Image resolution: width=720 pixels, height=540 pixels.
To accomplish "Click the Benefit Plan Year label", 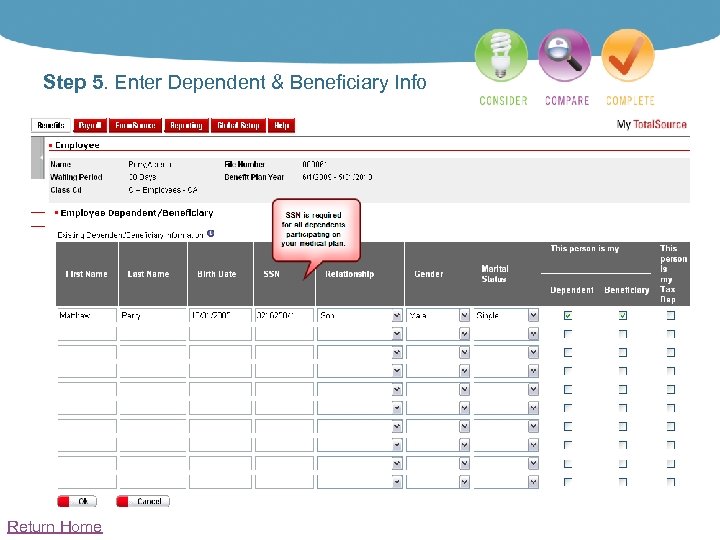I will click(x=254, y=177).
